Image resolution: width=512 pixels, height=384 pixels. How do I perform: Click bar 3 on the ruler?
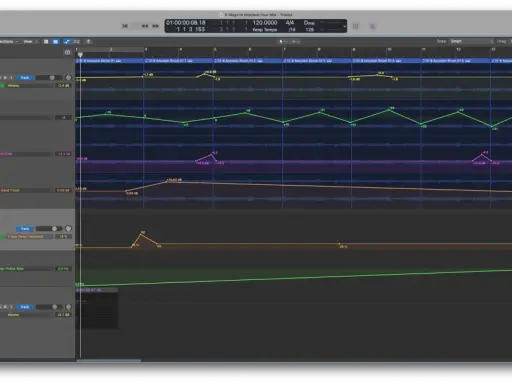[x=146, y=50]
